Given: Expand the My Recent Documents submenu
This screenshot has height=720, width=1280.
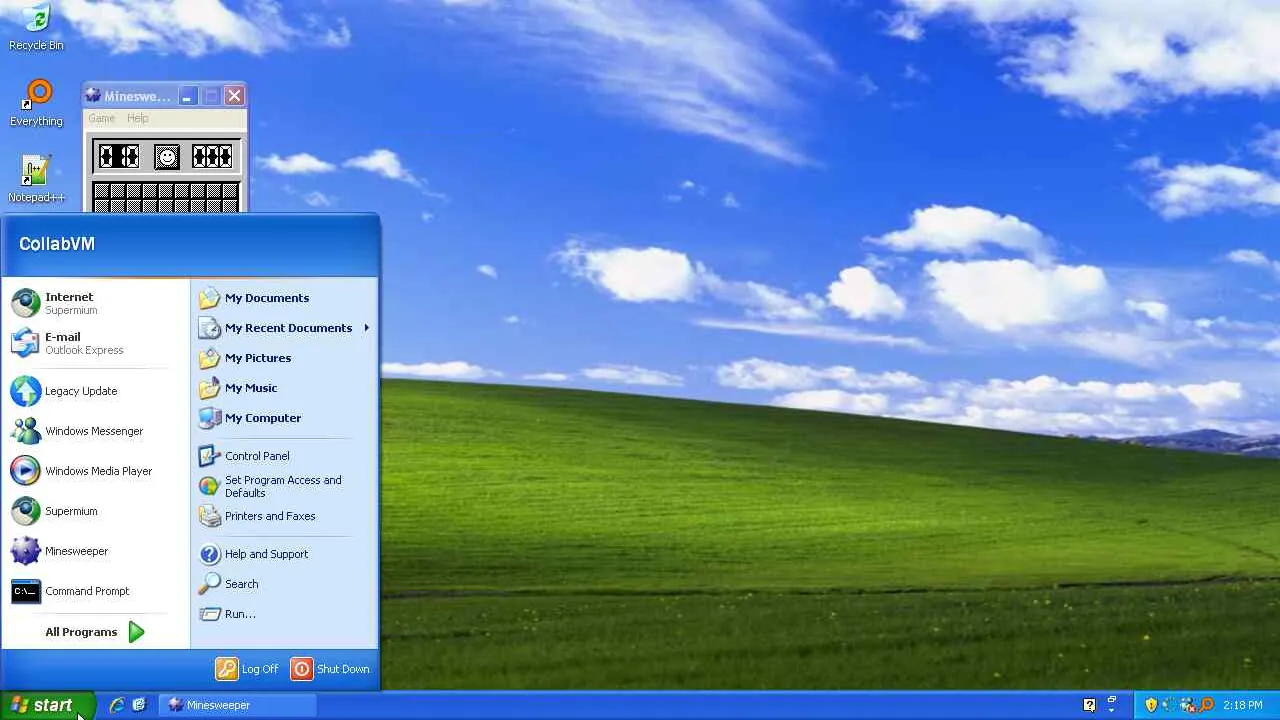Looking at the screenshot, I should 284,328.
